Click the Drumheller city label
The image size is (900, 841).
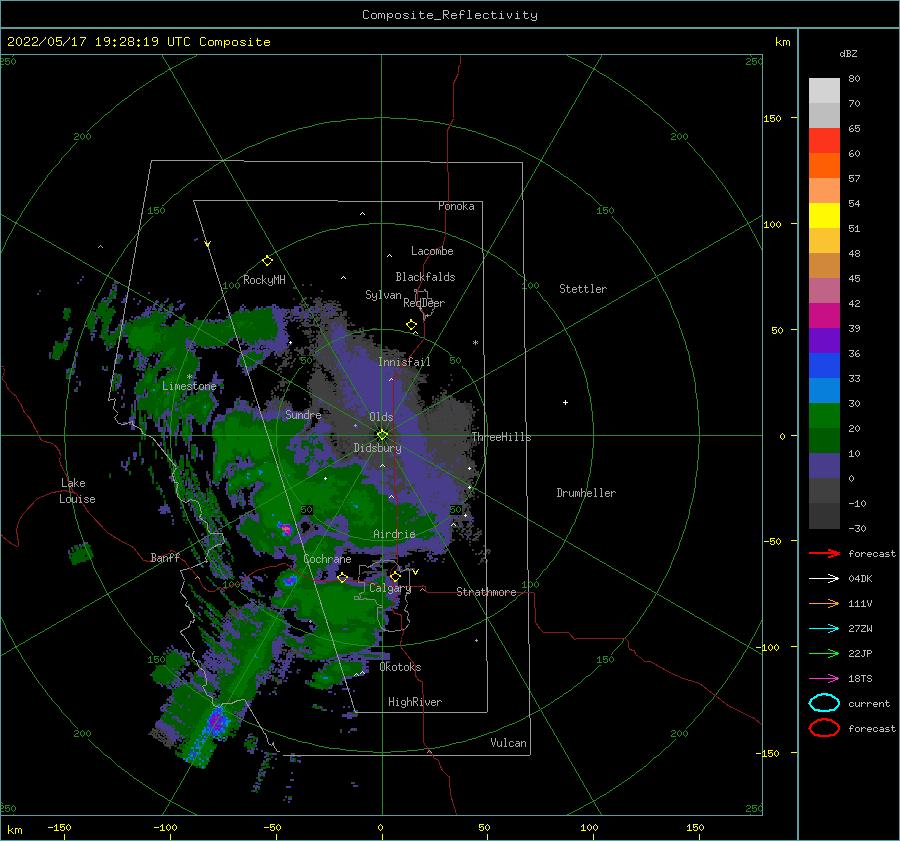point(586,493)
